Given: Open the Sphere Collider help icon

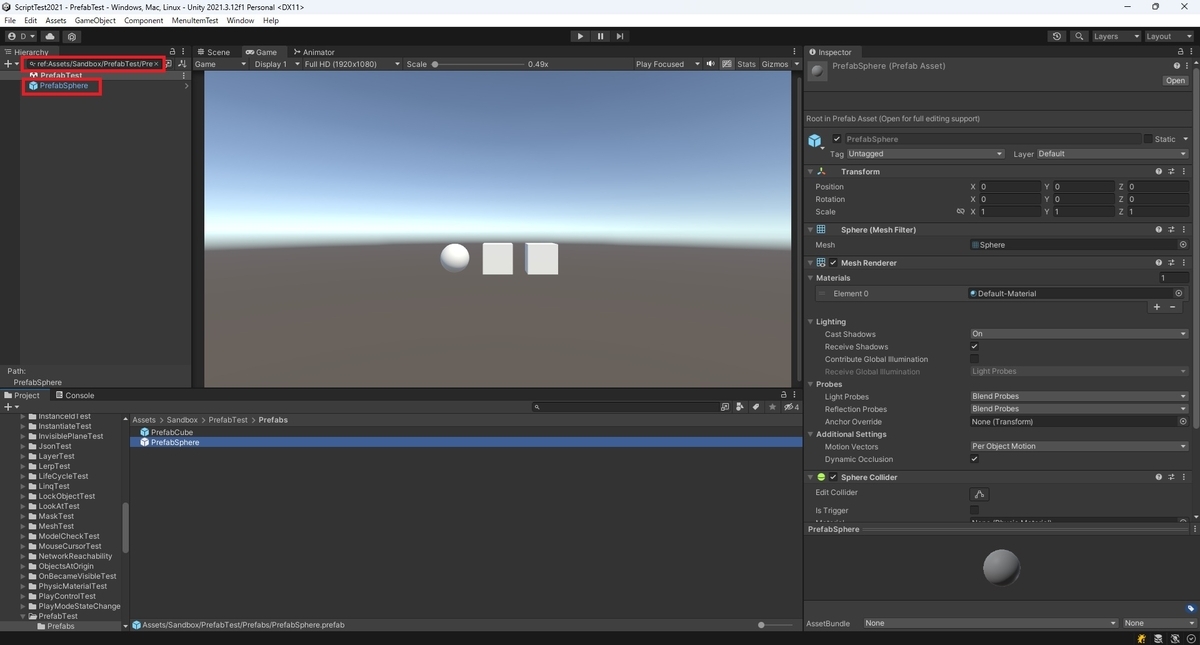Looking at the screenshot, I should pyautogui.click(x=1159, y=477).
